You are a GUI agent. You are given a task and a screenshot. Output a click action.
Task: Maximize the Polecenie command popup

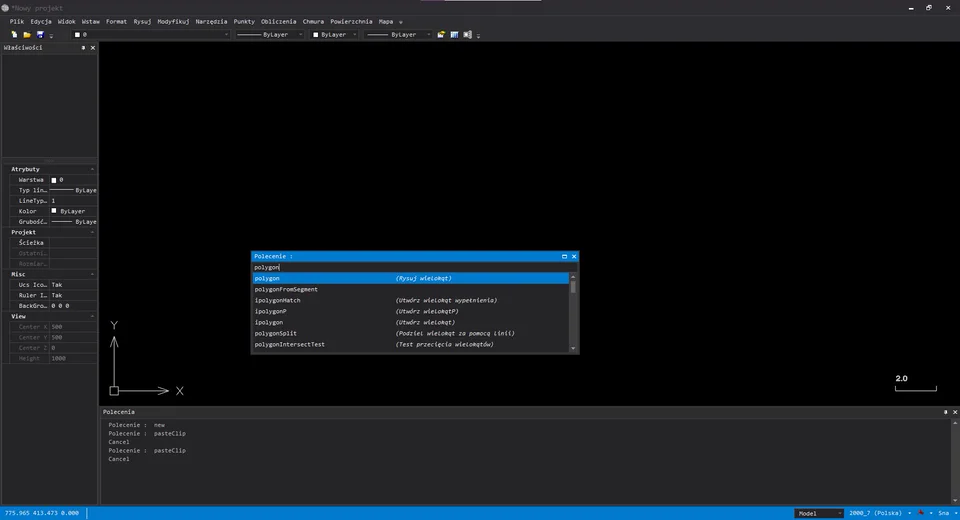click(564, 257)
